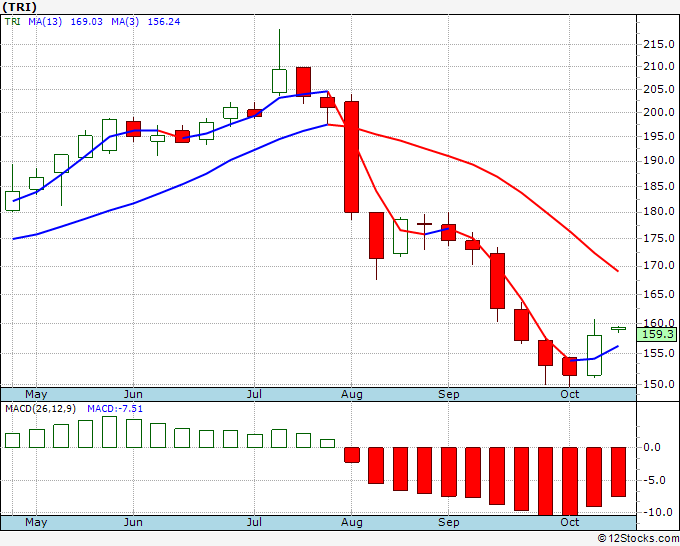680x546 pixels.
Task: Click the 200.0 price axis label
Action: [x=659, y=112]
